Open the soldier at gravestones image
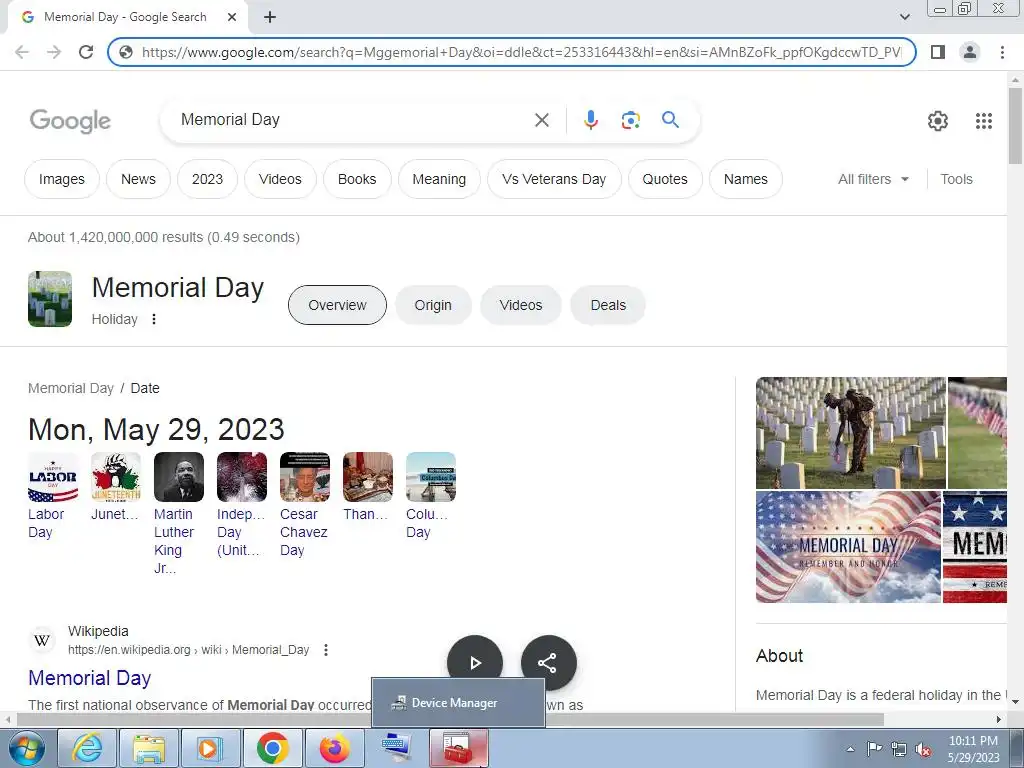 coord(850,432)
